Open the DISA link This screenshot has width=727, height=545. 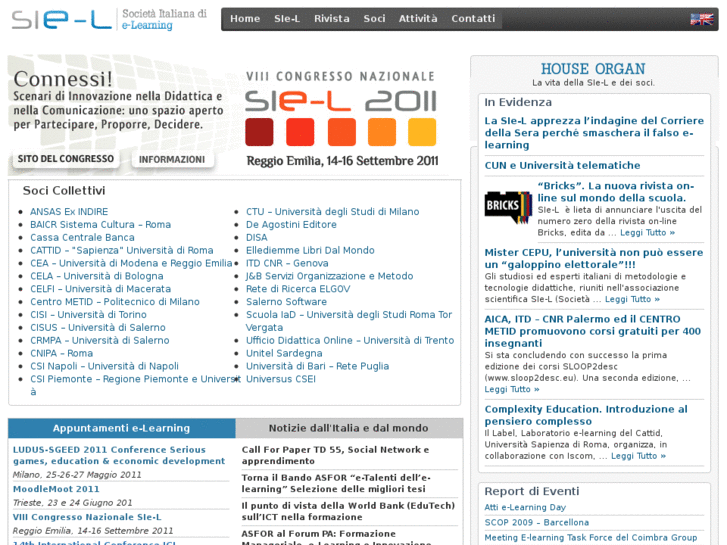[x=256, y=237]
